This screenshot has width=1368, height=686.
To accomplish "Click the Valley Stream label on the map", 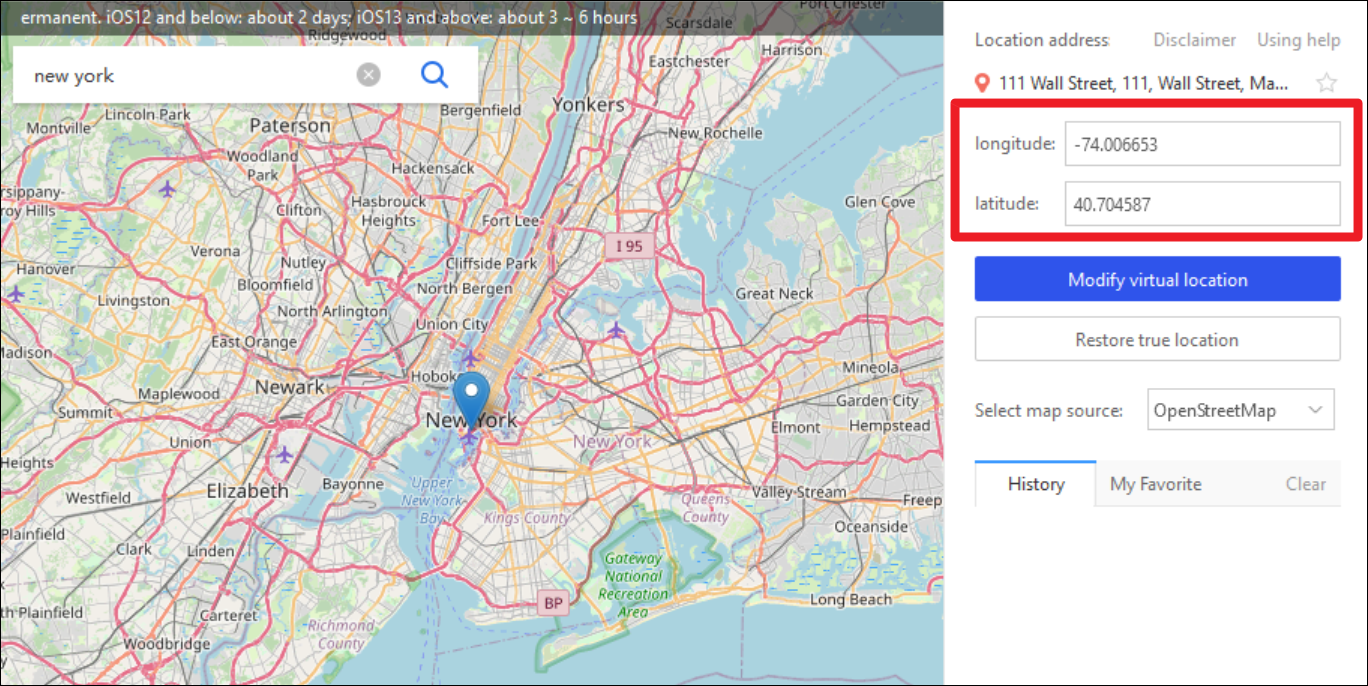I will click(x=799, y=492).
